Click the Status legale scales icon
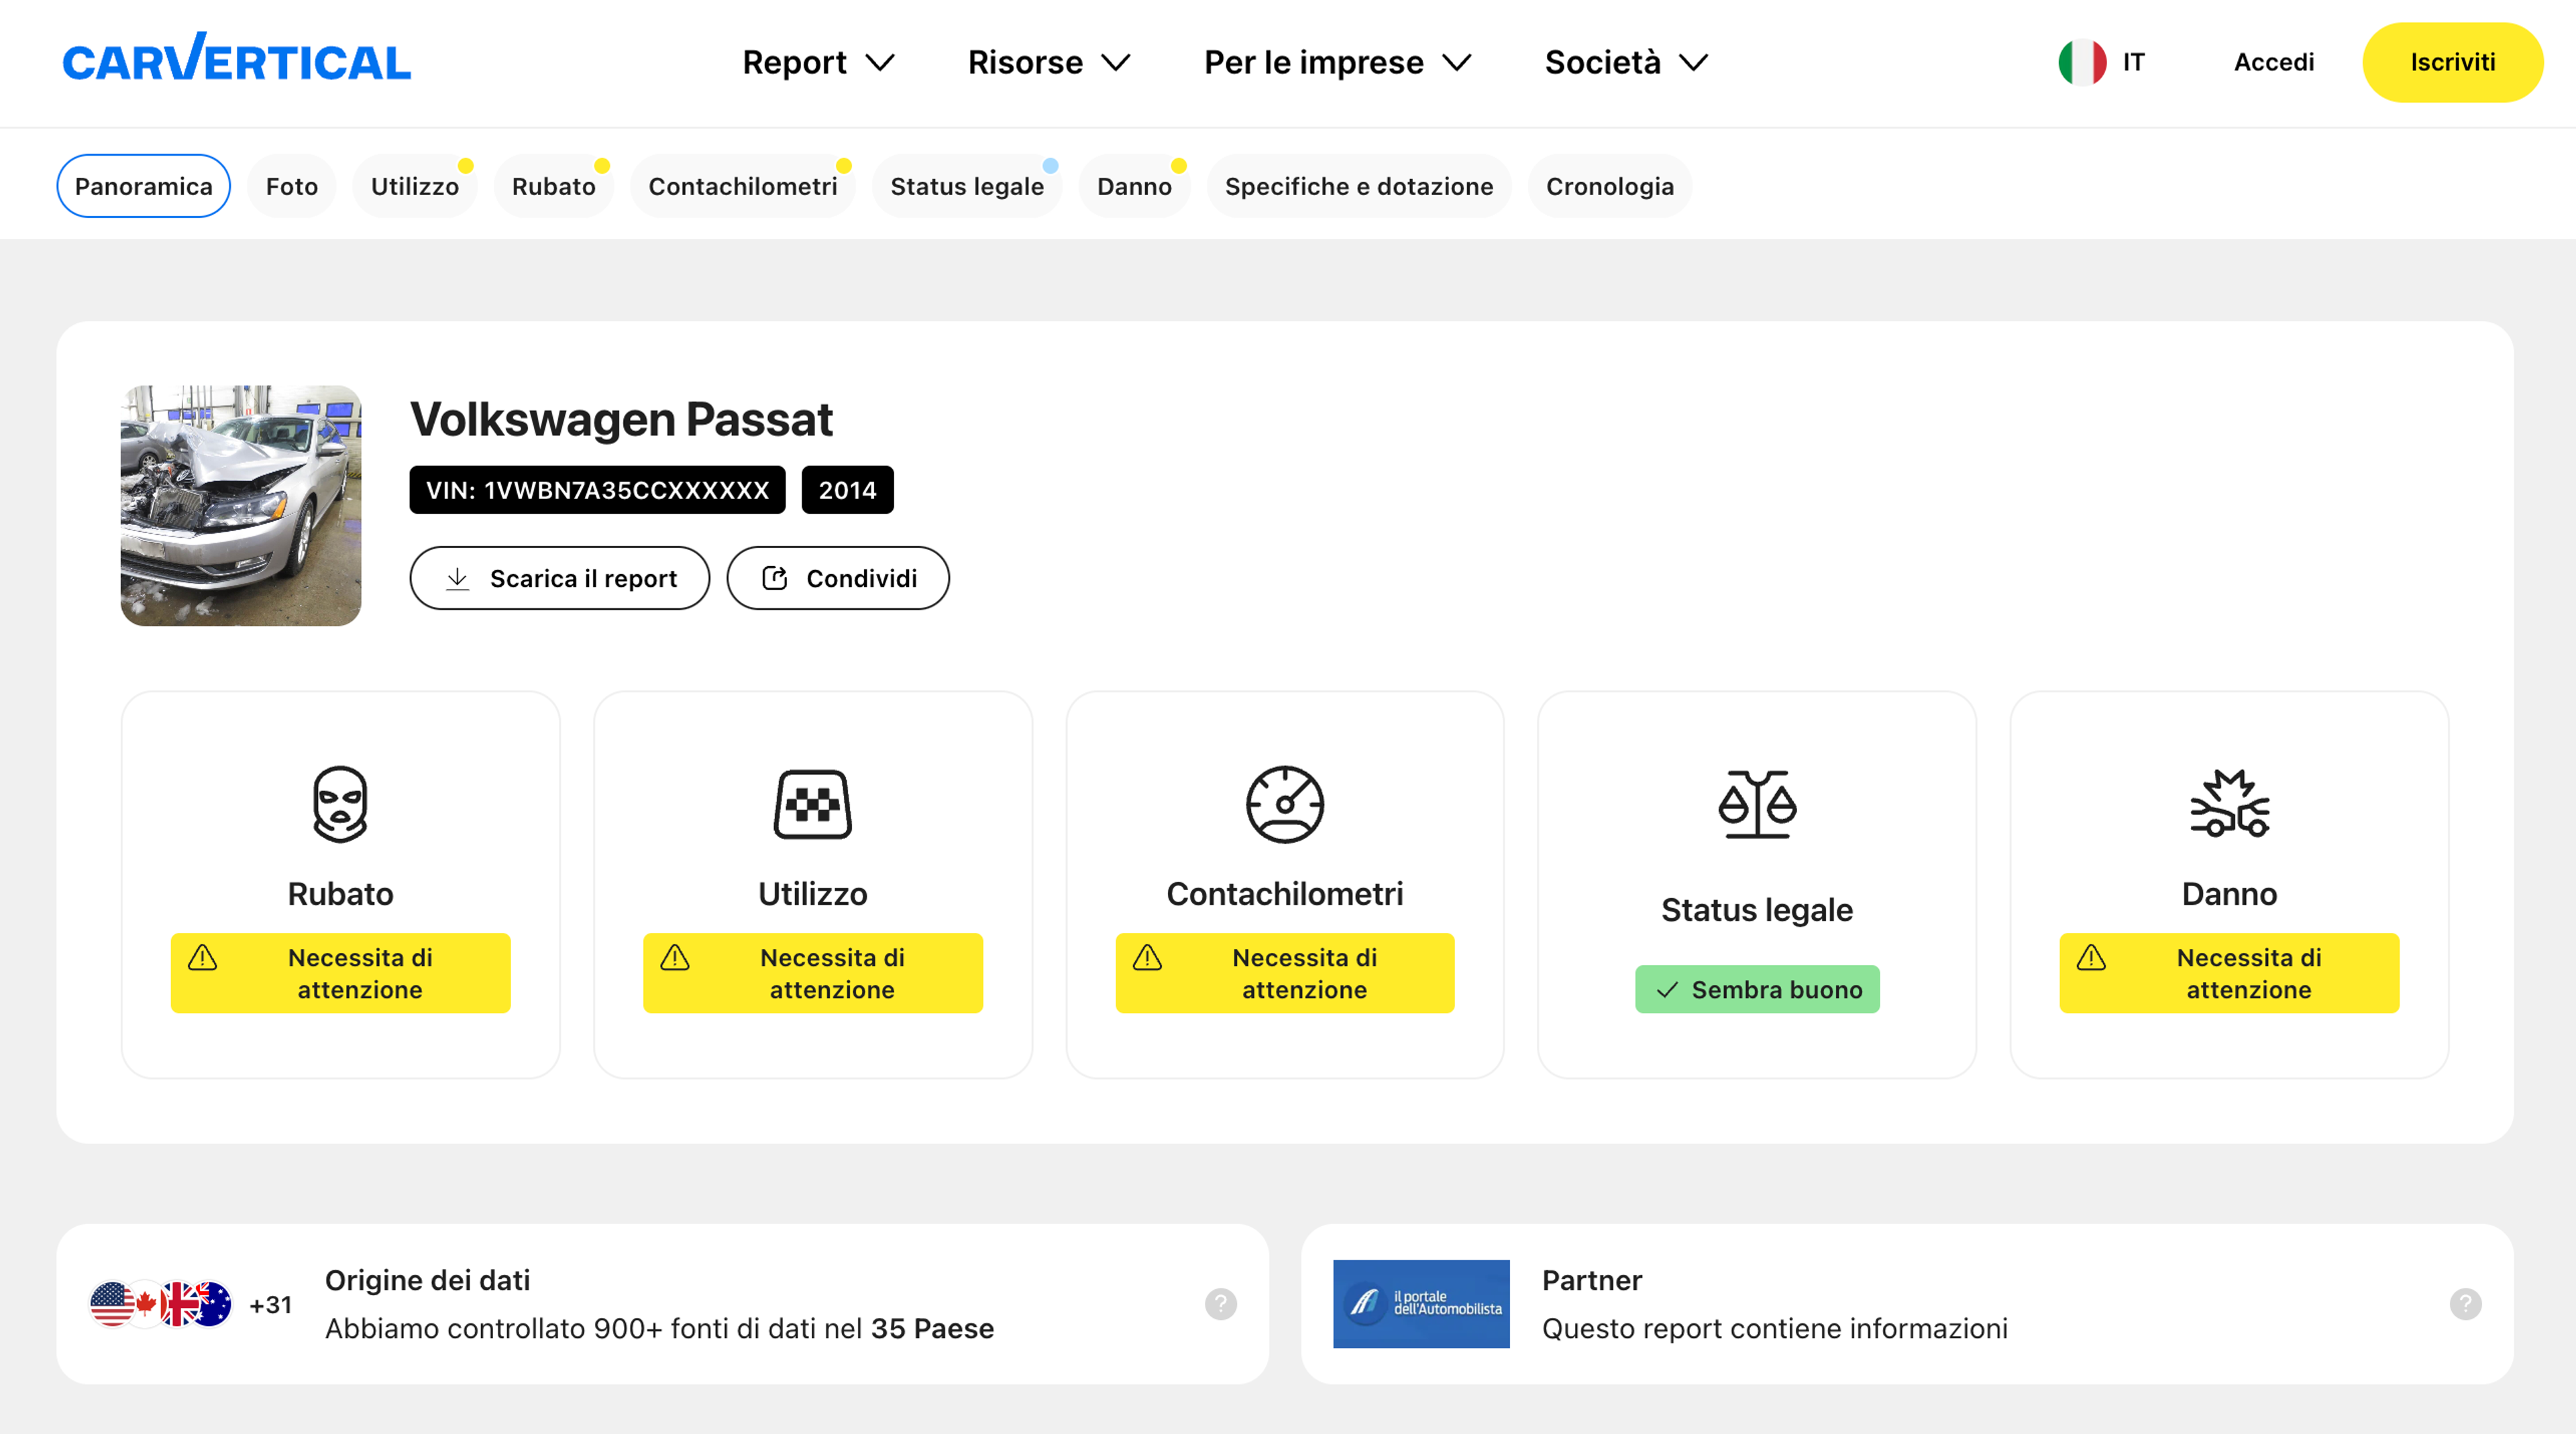The height and width of the screenshot is (1434, 2576). tap(1757, 804)
